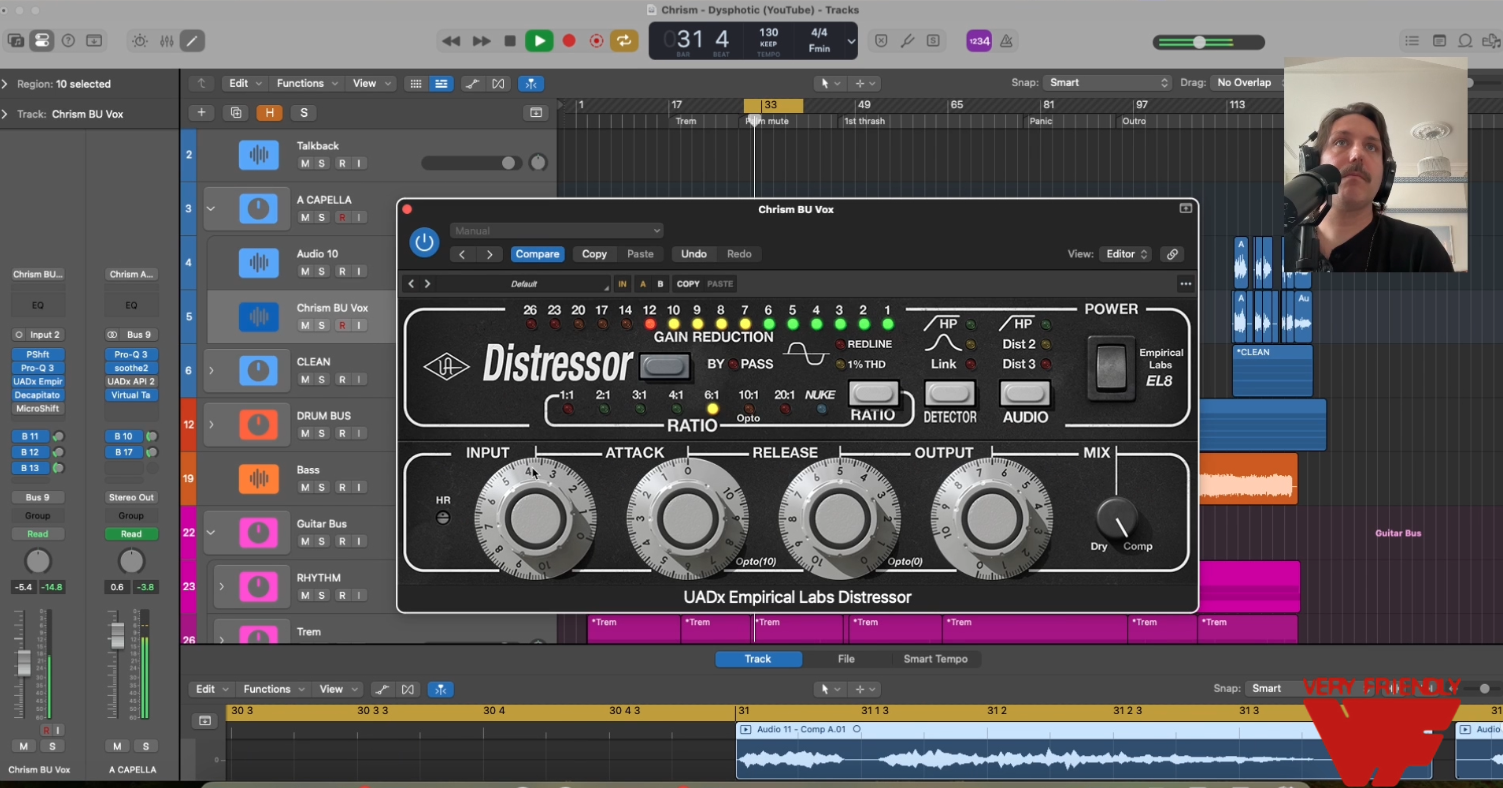This screenshot has width=1503, height=788.
Task: Mute the Talkback track
Action: [305, 163]
